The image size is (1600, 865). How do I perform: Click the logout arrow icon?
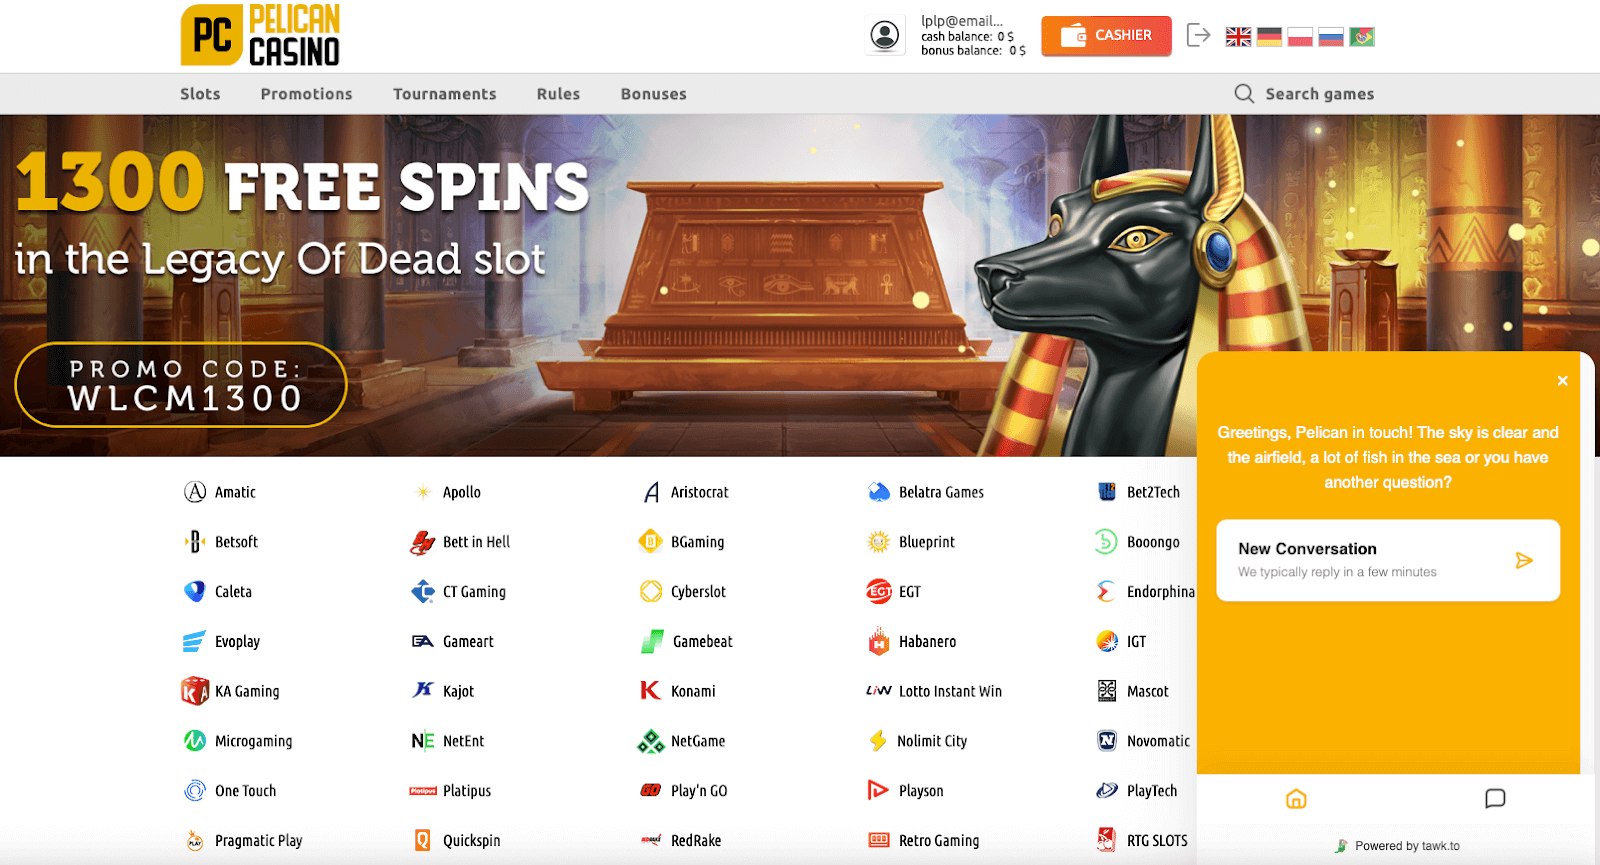1198,35
